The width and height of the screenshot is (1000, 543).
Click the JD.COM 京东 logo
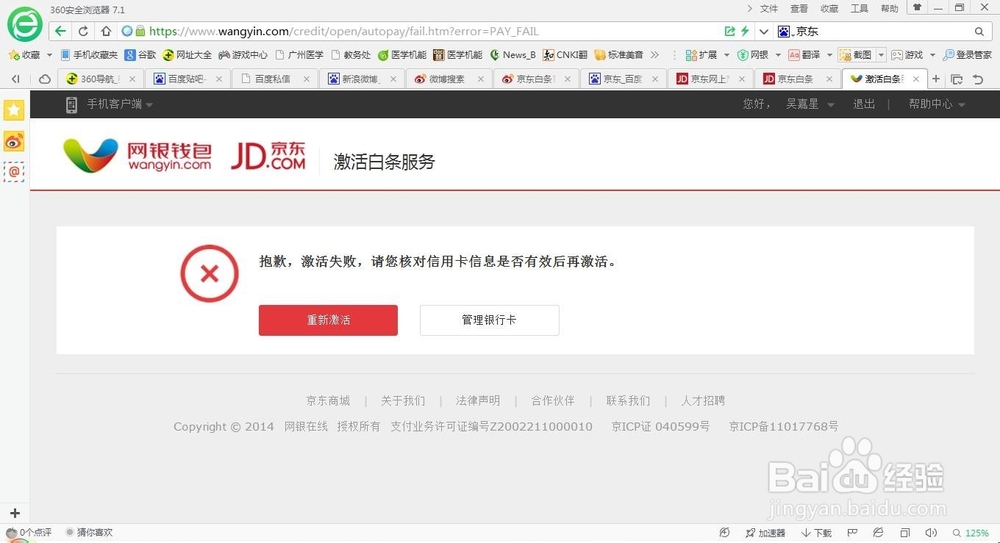click(268, 156)
